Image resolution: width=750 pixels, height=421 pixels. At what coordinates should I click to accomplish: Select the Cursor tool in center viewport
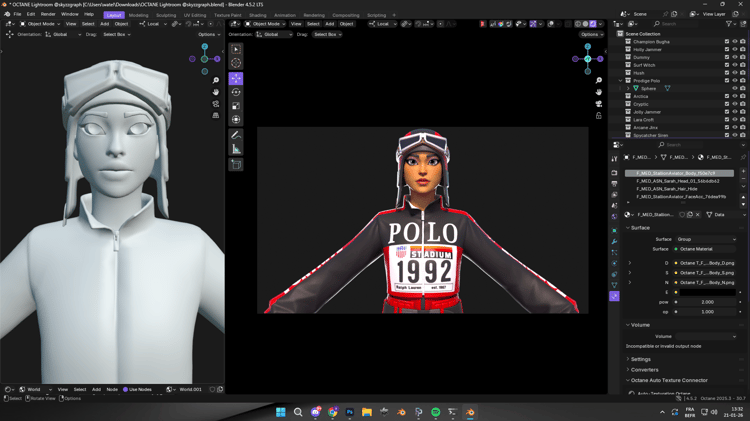[236, 63]
